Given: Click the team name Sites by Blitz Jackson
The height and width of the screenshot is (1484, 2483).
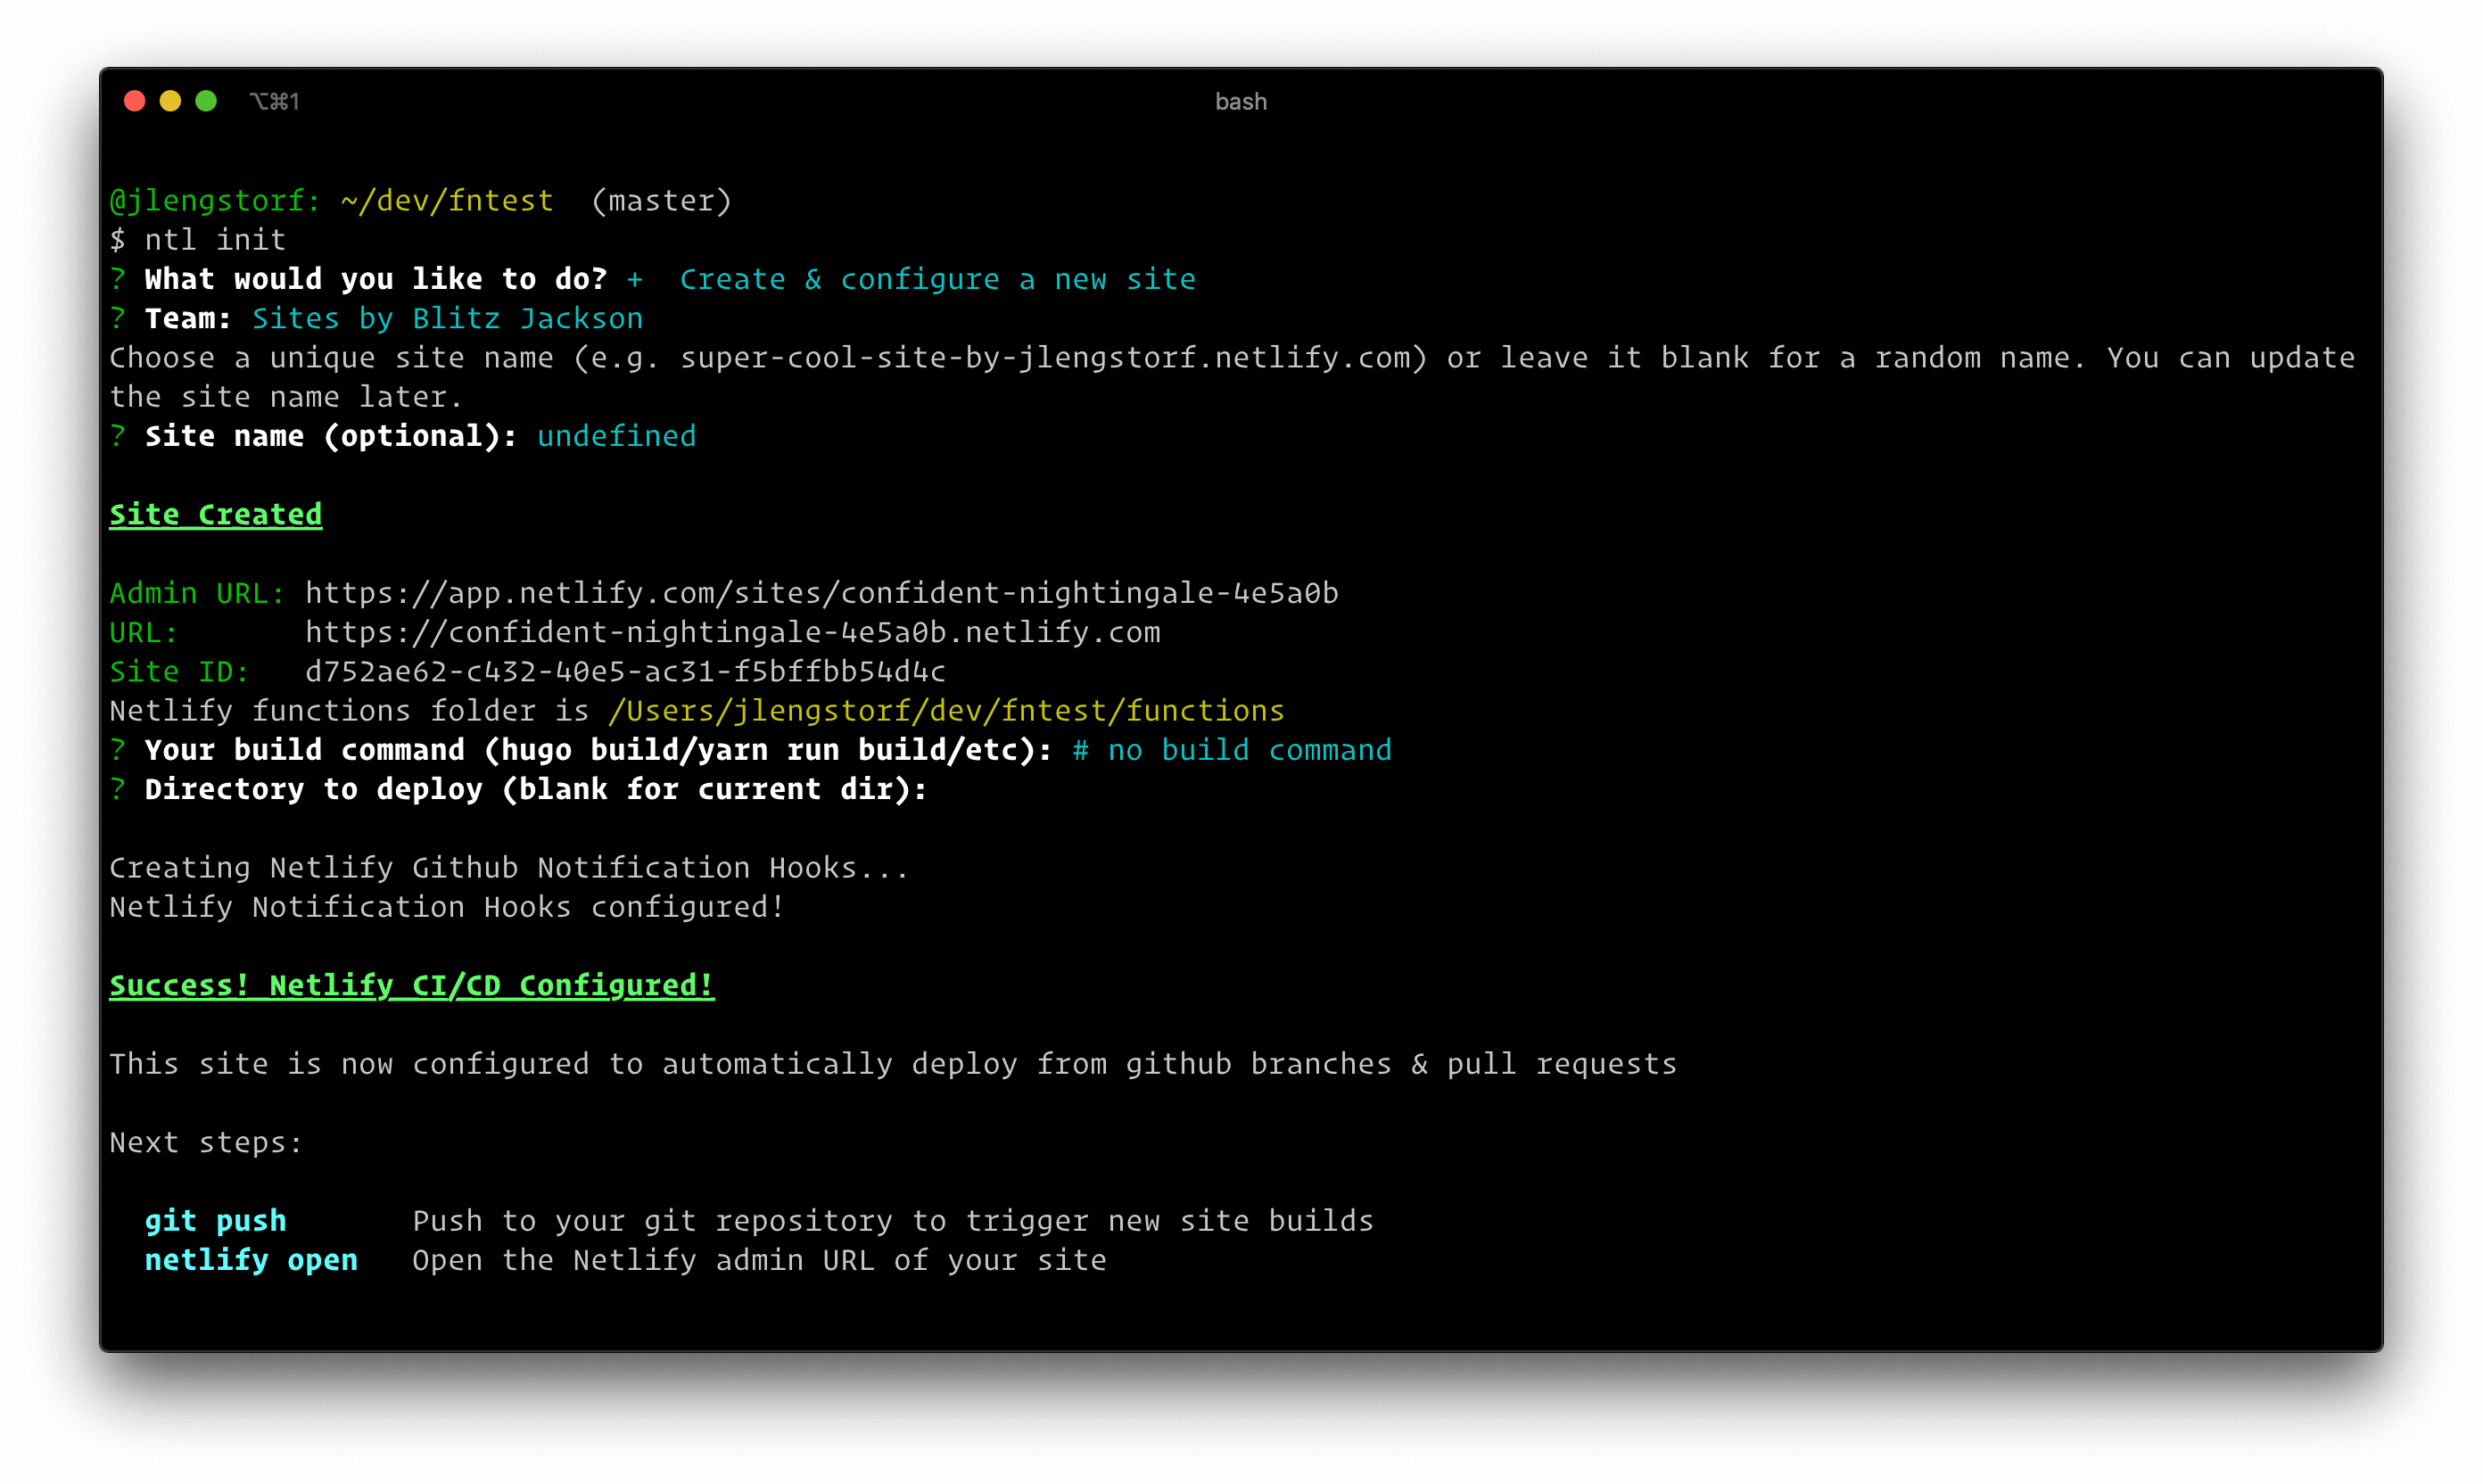Looking at the screenshot, I should pyautogui.click(x=448, y=318).
